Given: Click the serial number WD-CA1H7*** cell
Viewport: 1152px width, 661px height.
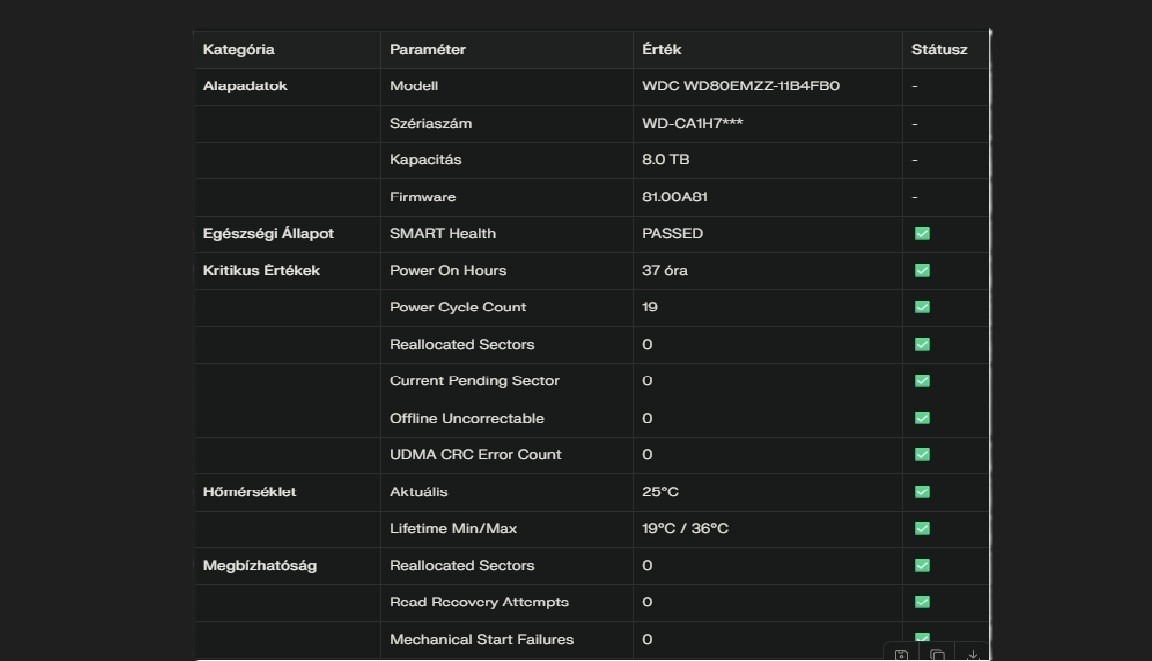Looking at the screenshot, I should (692, 123).
